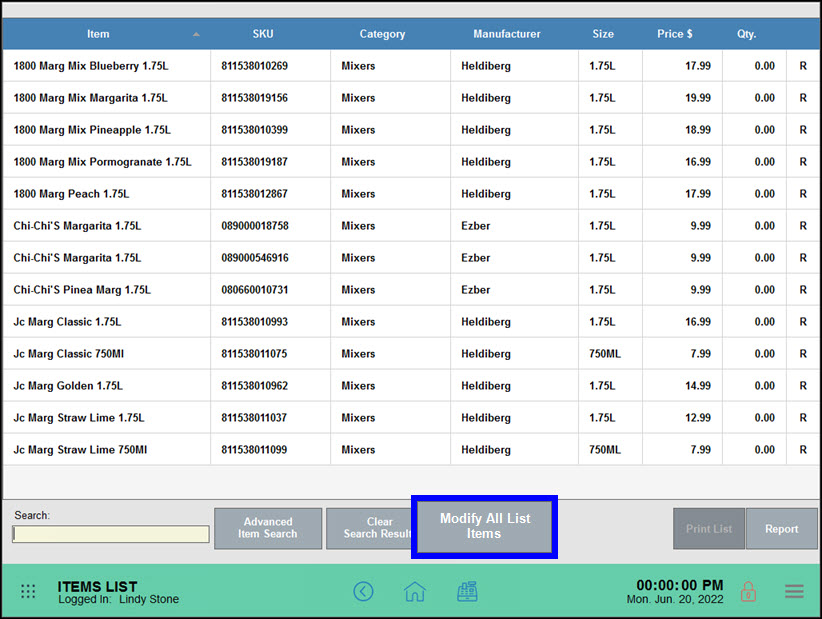Open the app grid dots menu

(x=28, y=591)
